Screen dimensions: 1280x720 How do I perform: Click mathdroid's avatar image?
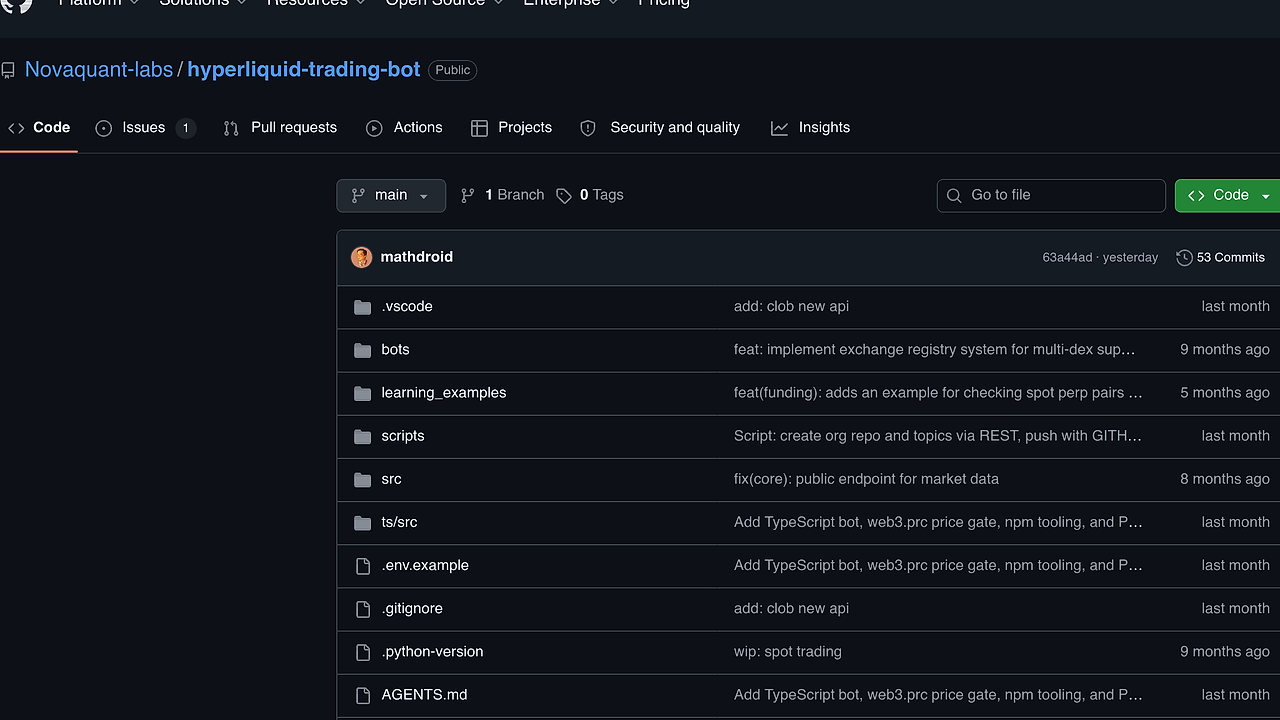pyautogui.click(x=361, y=257)
